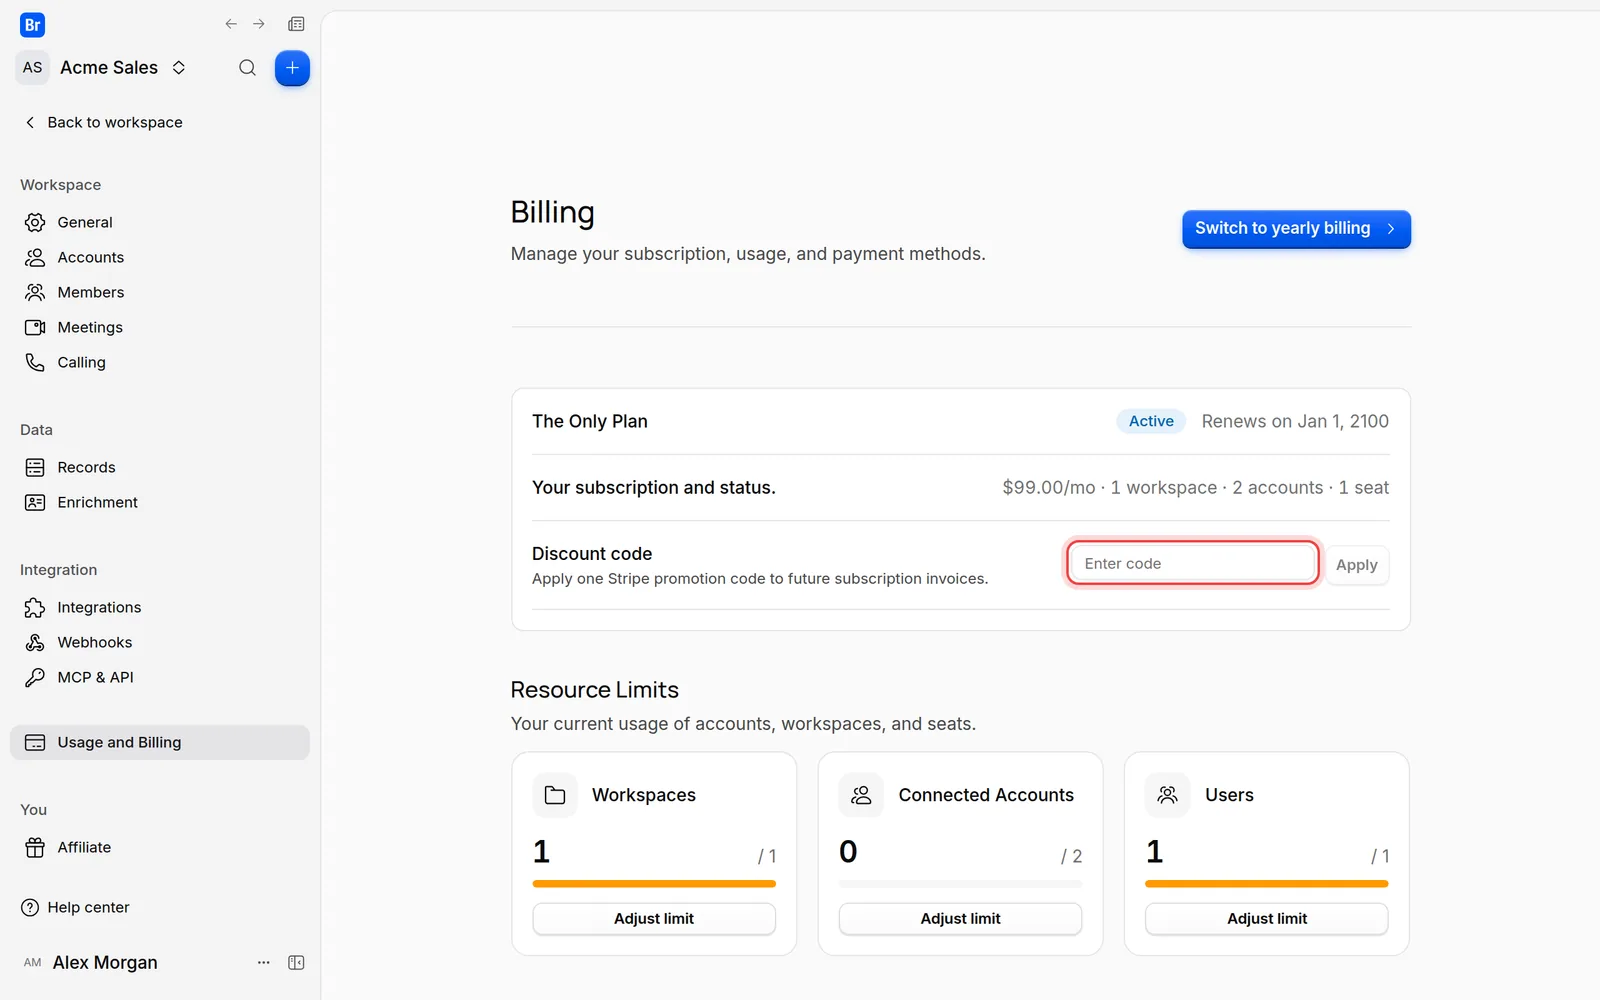Open General settings

coord(160,222)
